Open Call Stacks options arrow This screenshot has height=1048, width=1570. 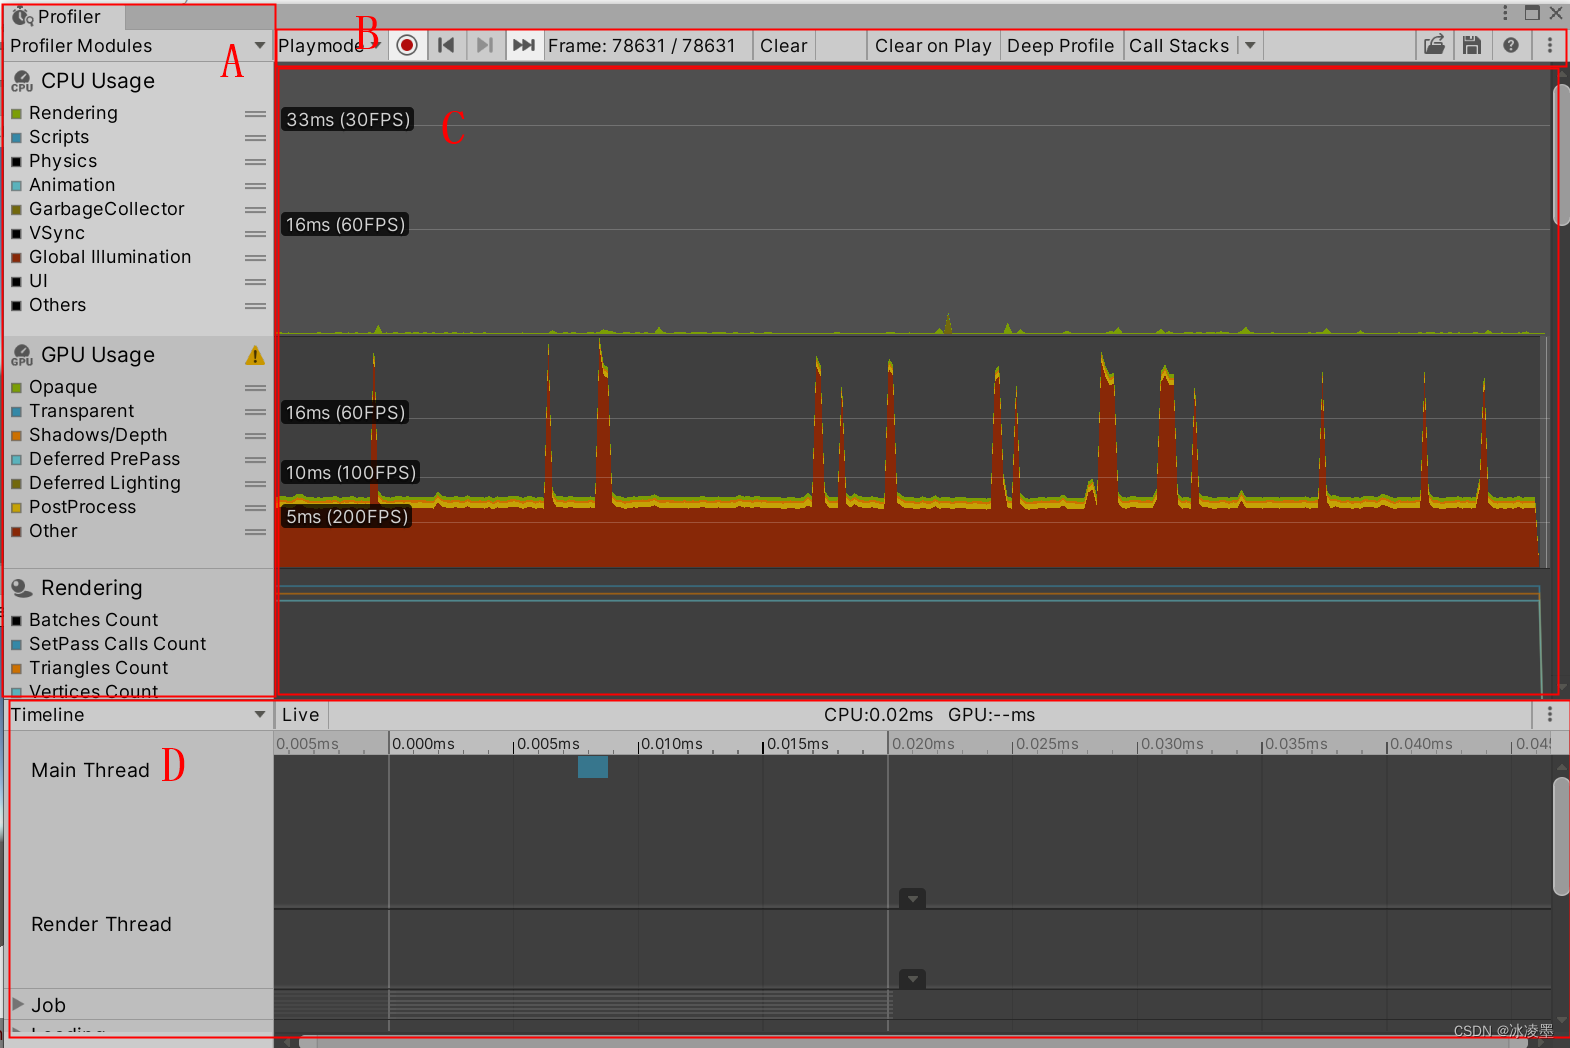click(1250, 46)
